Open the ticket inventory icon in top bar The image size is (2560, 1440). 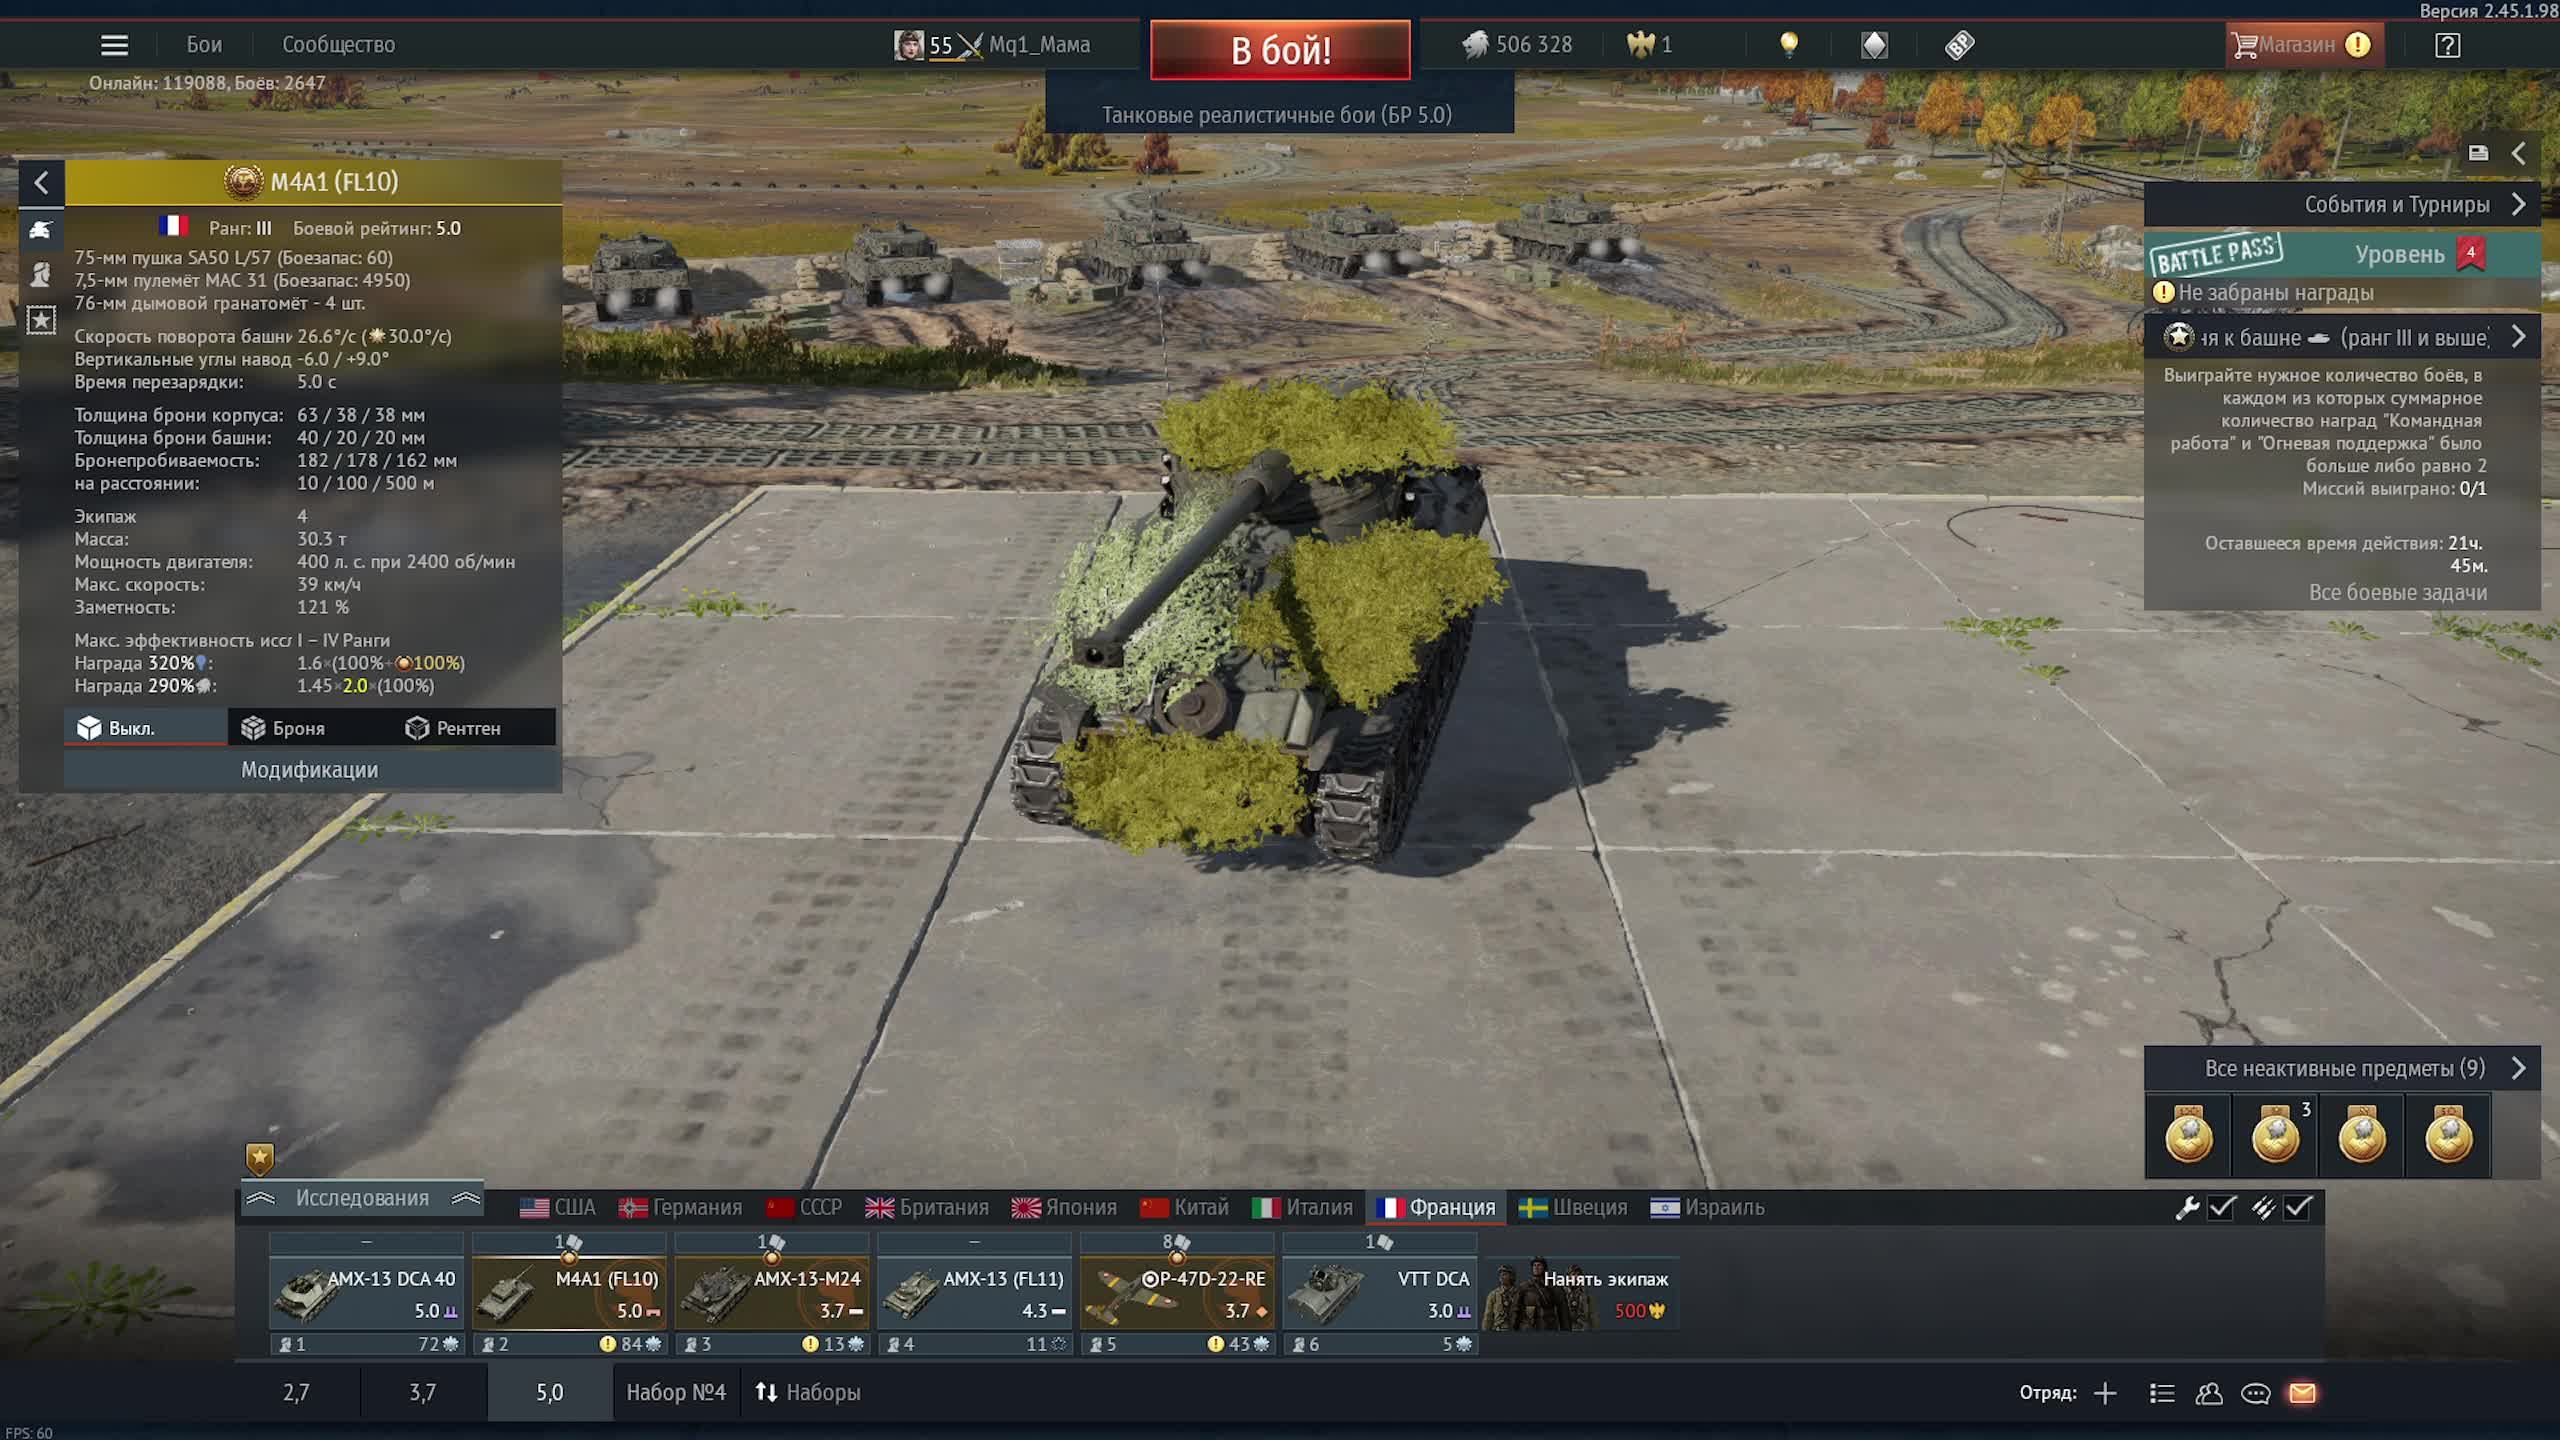(1960, 45)
